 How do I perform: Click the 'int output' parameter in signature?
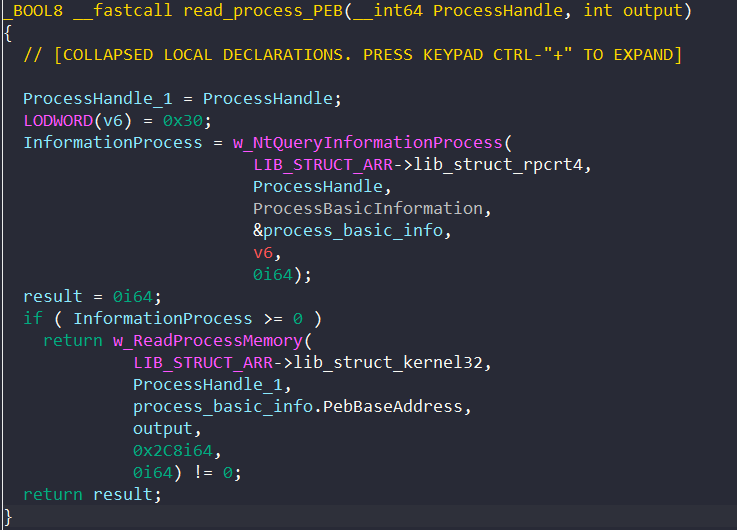click(633, 10)
